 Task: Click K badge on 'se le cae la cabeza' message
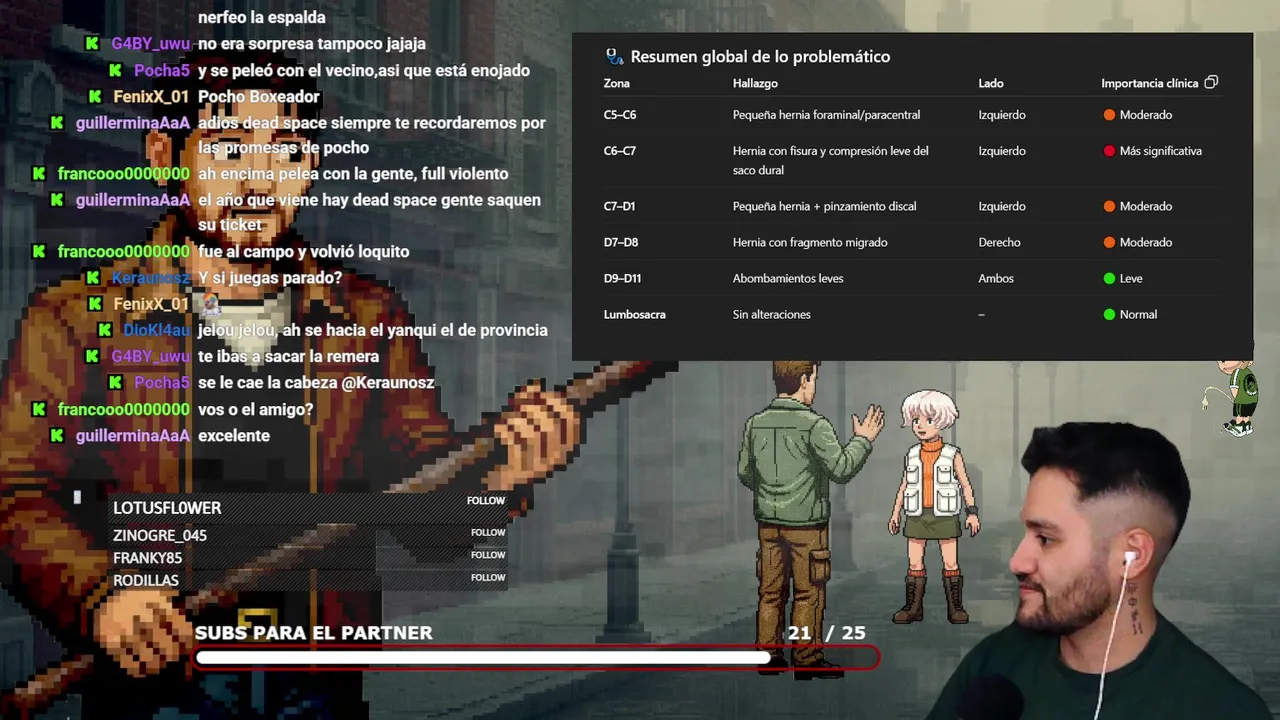coord(115,382)
